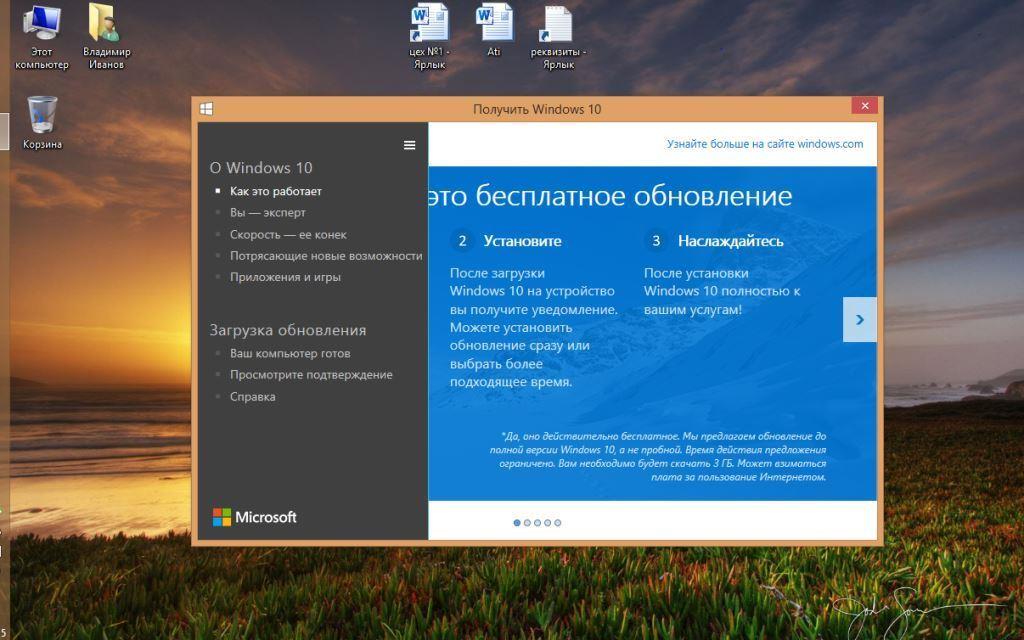1024x640 pixels.
Task: Close the Получить Windows 10 window
Action: (x=865, y=106)
